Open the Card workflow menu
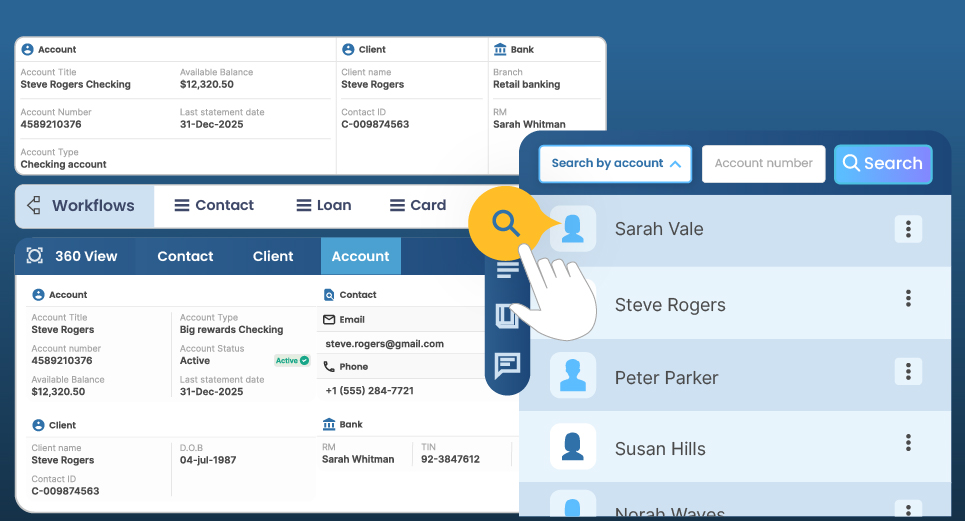This screenshot has height=521, width=965. pos(418,205)
